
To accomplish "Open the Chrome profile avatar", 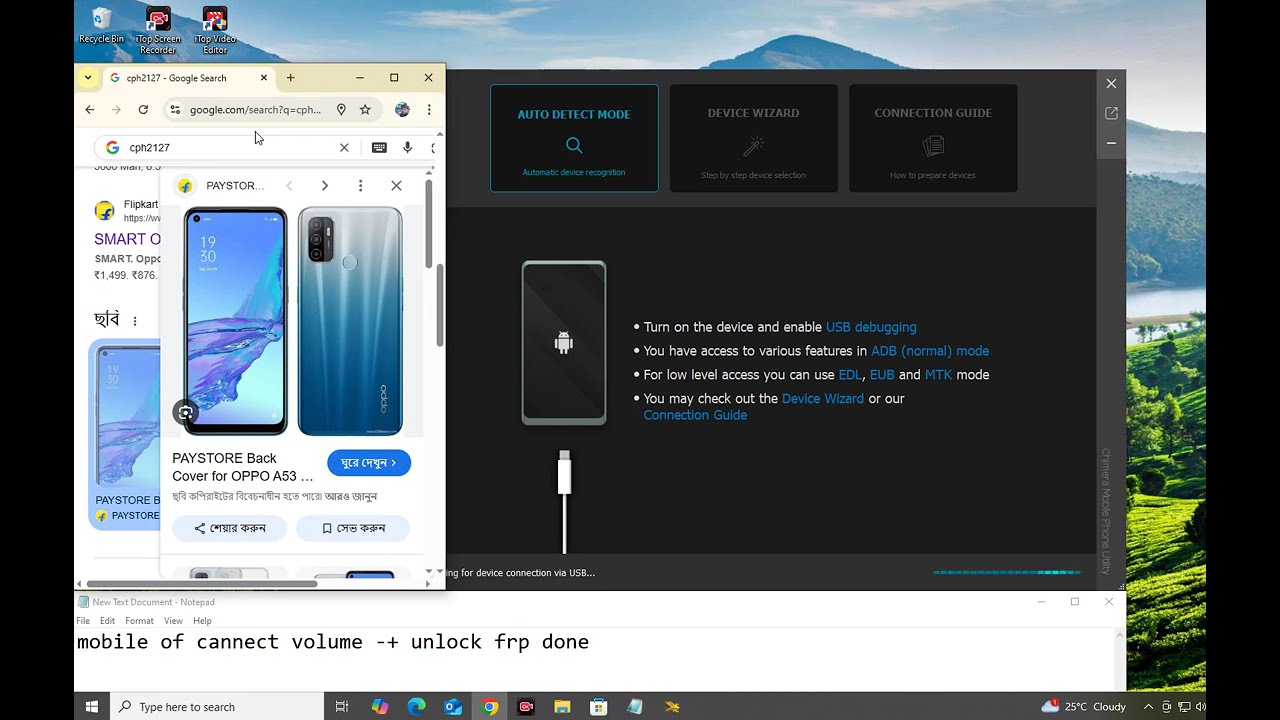I will [402, 110].
